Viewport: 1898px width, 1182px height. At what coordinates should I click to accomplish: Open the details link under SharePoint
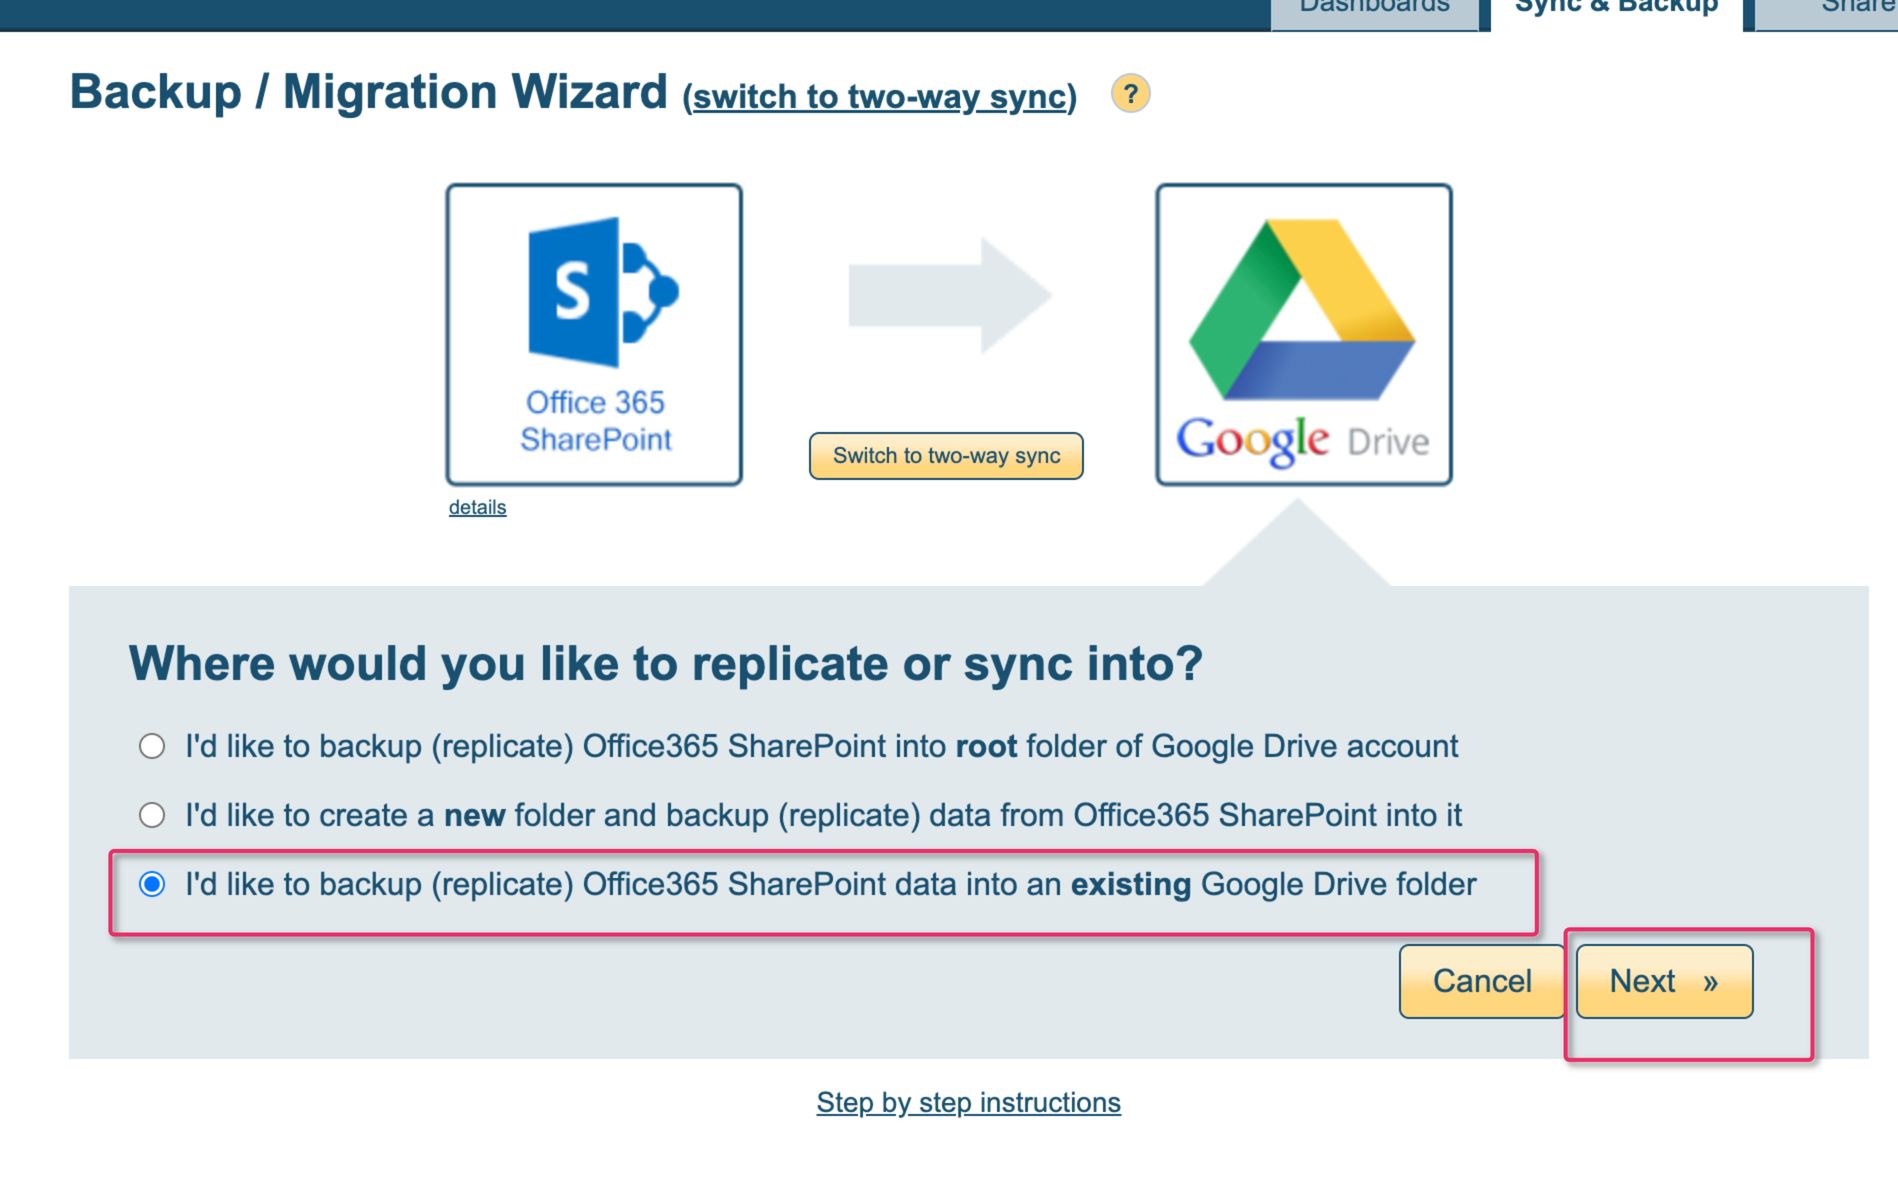pyautogui.click(x=477, y=507)
